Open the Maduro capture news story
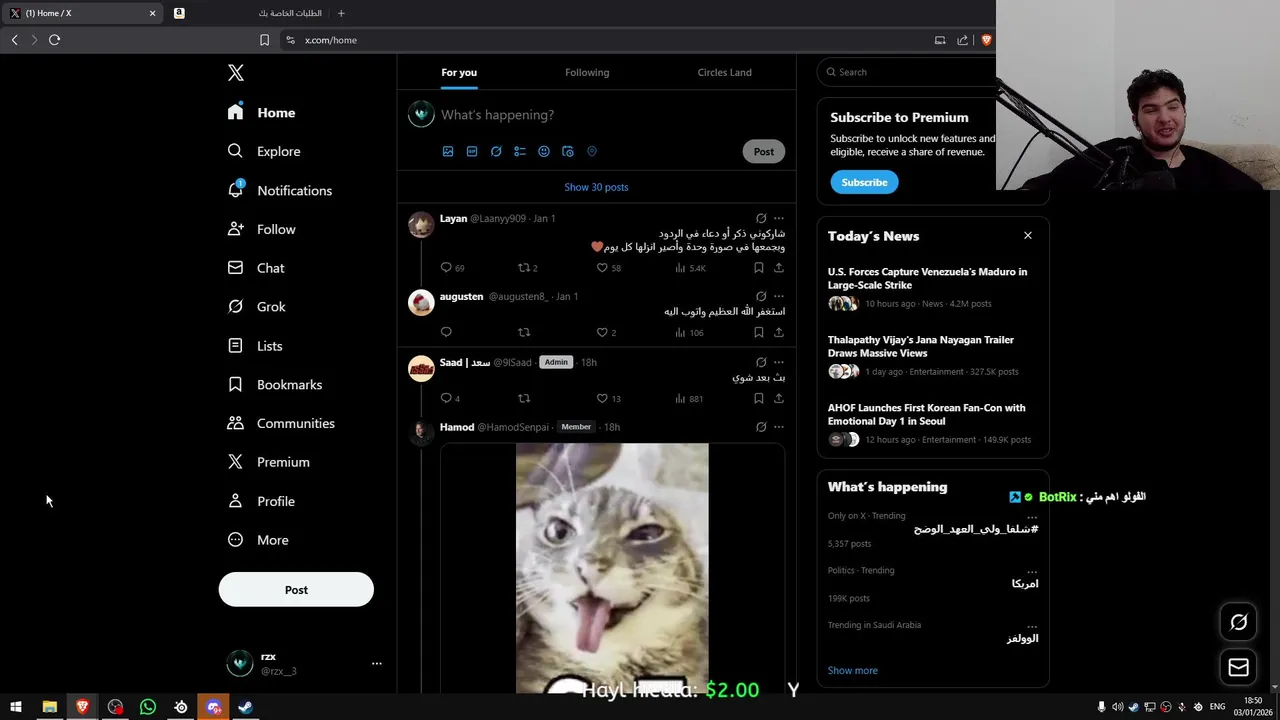Viewport: 1280px width, 720px height. tap(932, 287)
